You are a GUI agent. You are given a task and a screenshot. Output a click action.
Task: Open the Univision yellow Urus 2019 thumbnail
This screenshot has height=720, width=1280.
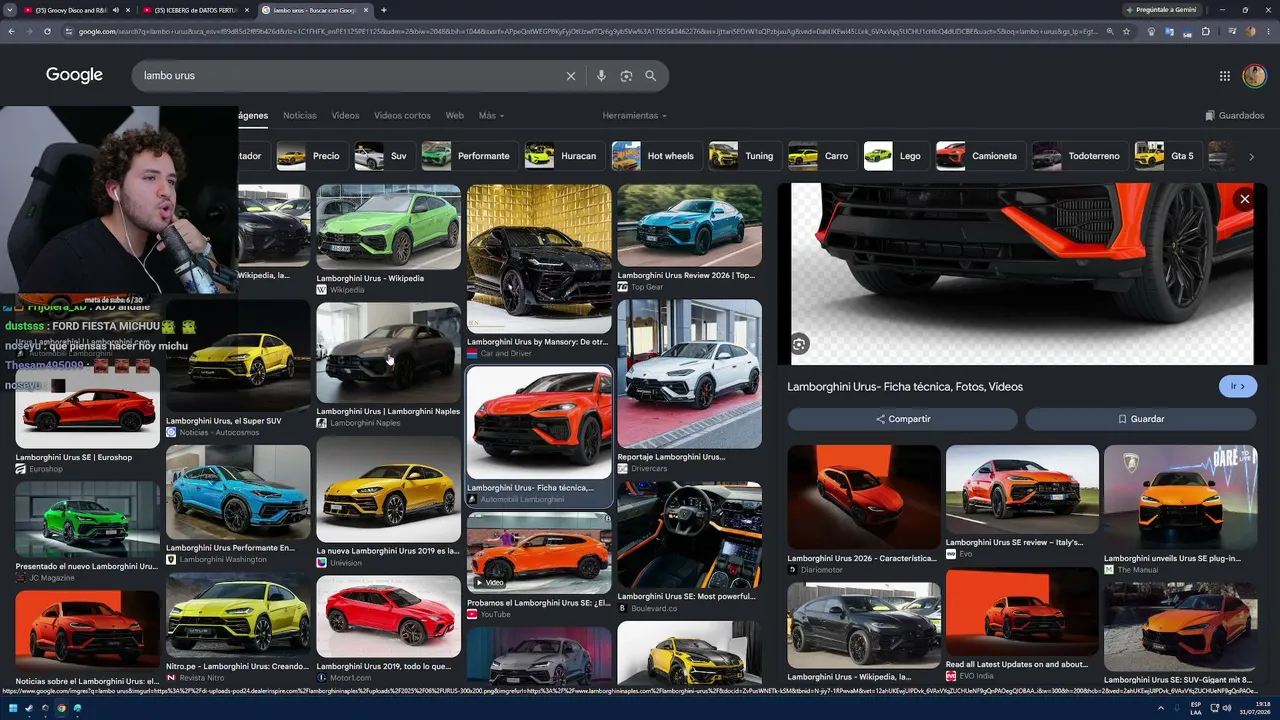[389, 490]
